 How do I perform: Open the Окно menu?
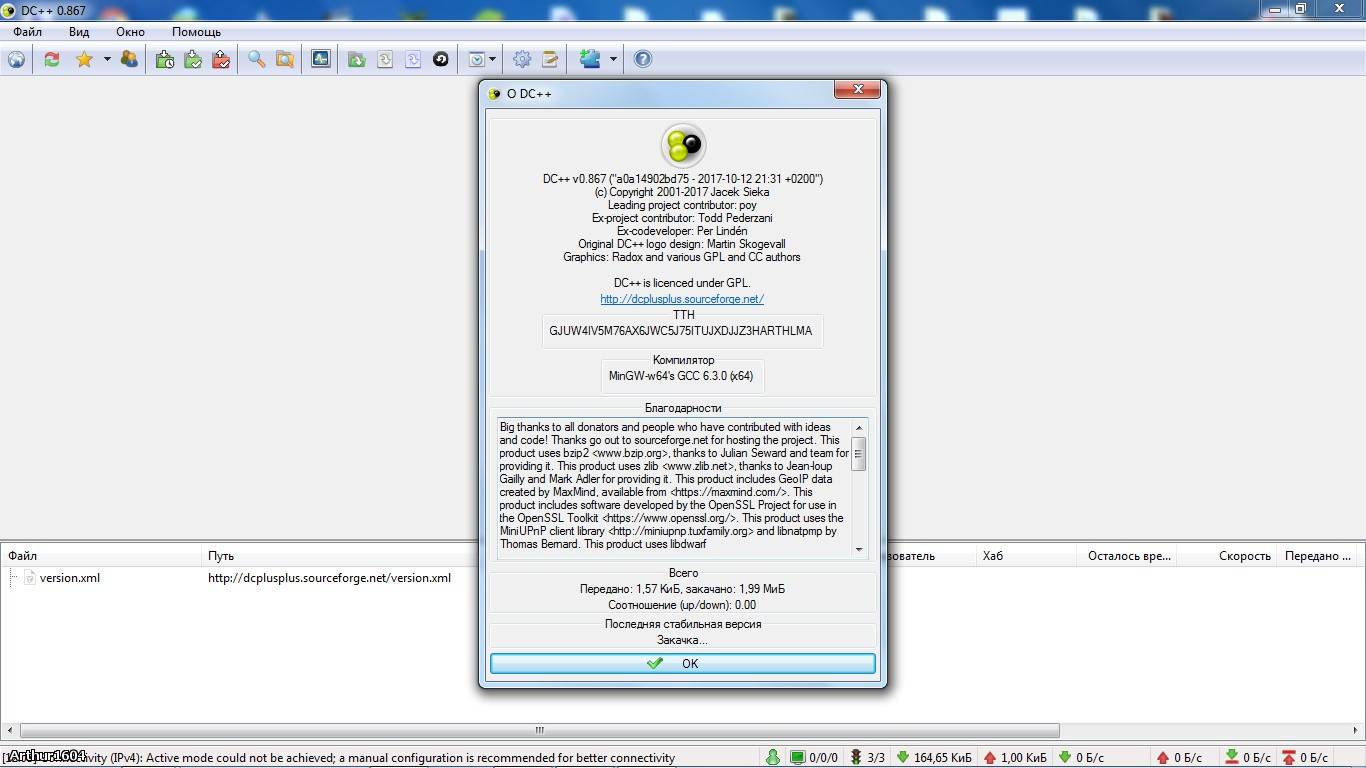(x=130, y=32)
